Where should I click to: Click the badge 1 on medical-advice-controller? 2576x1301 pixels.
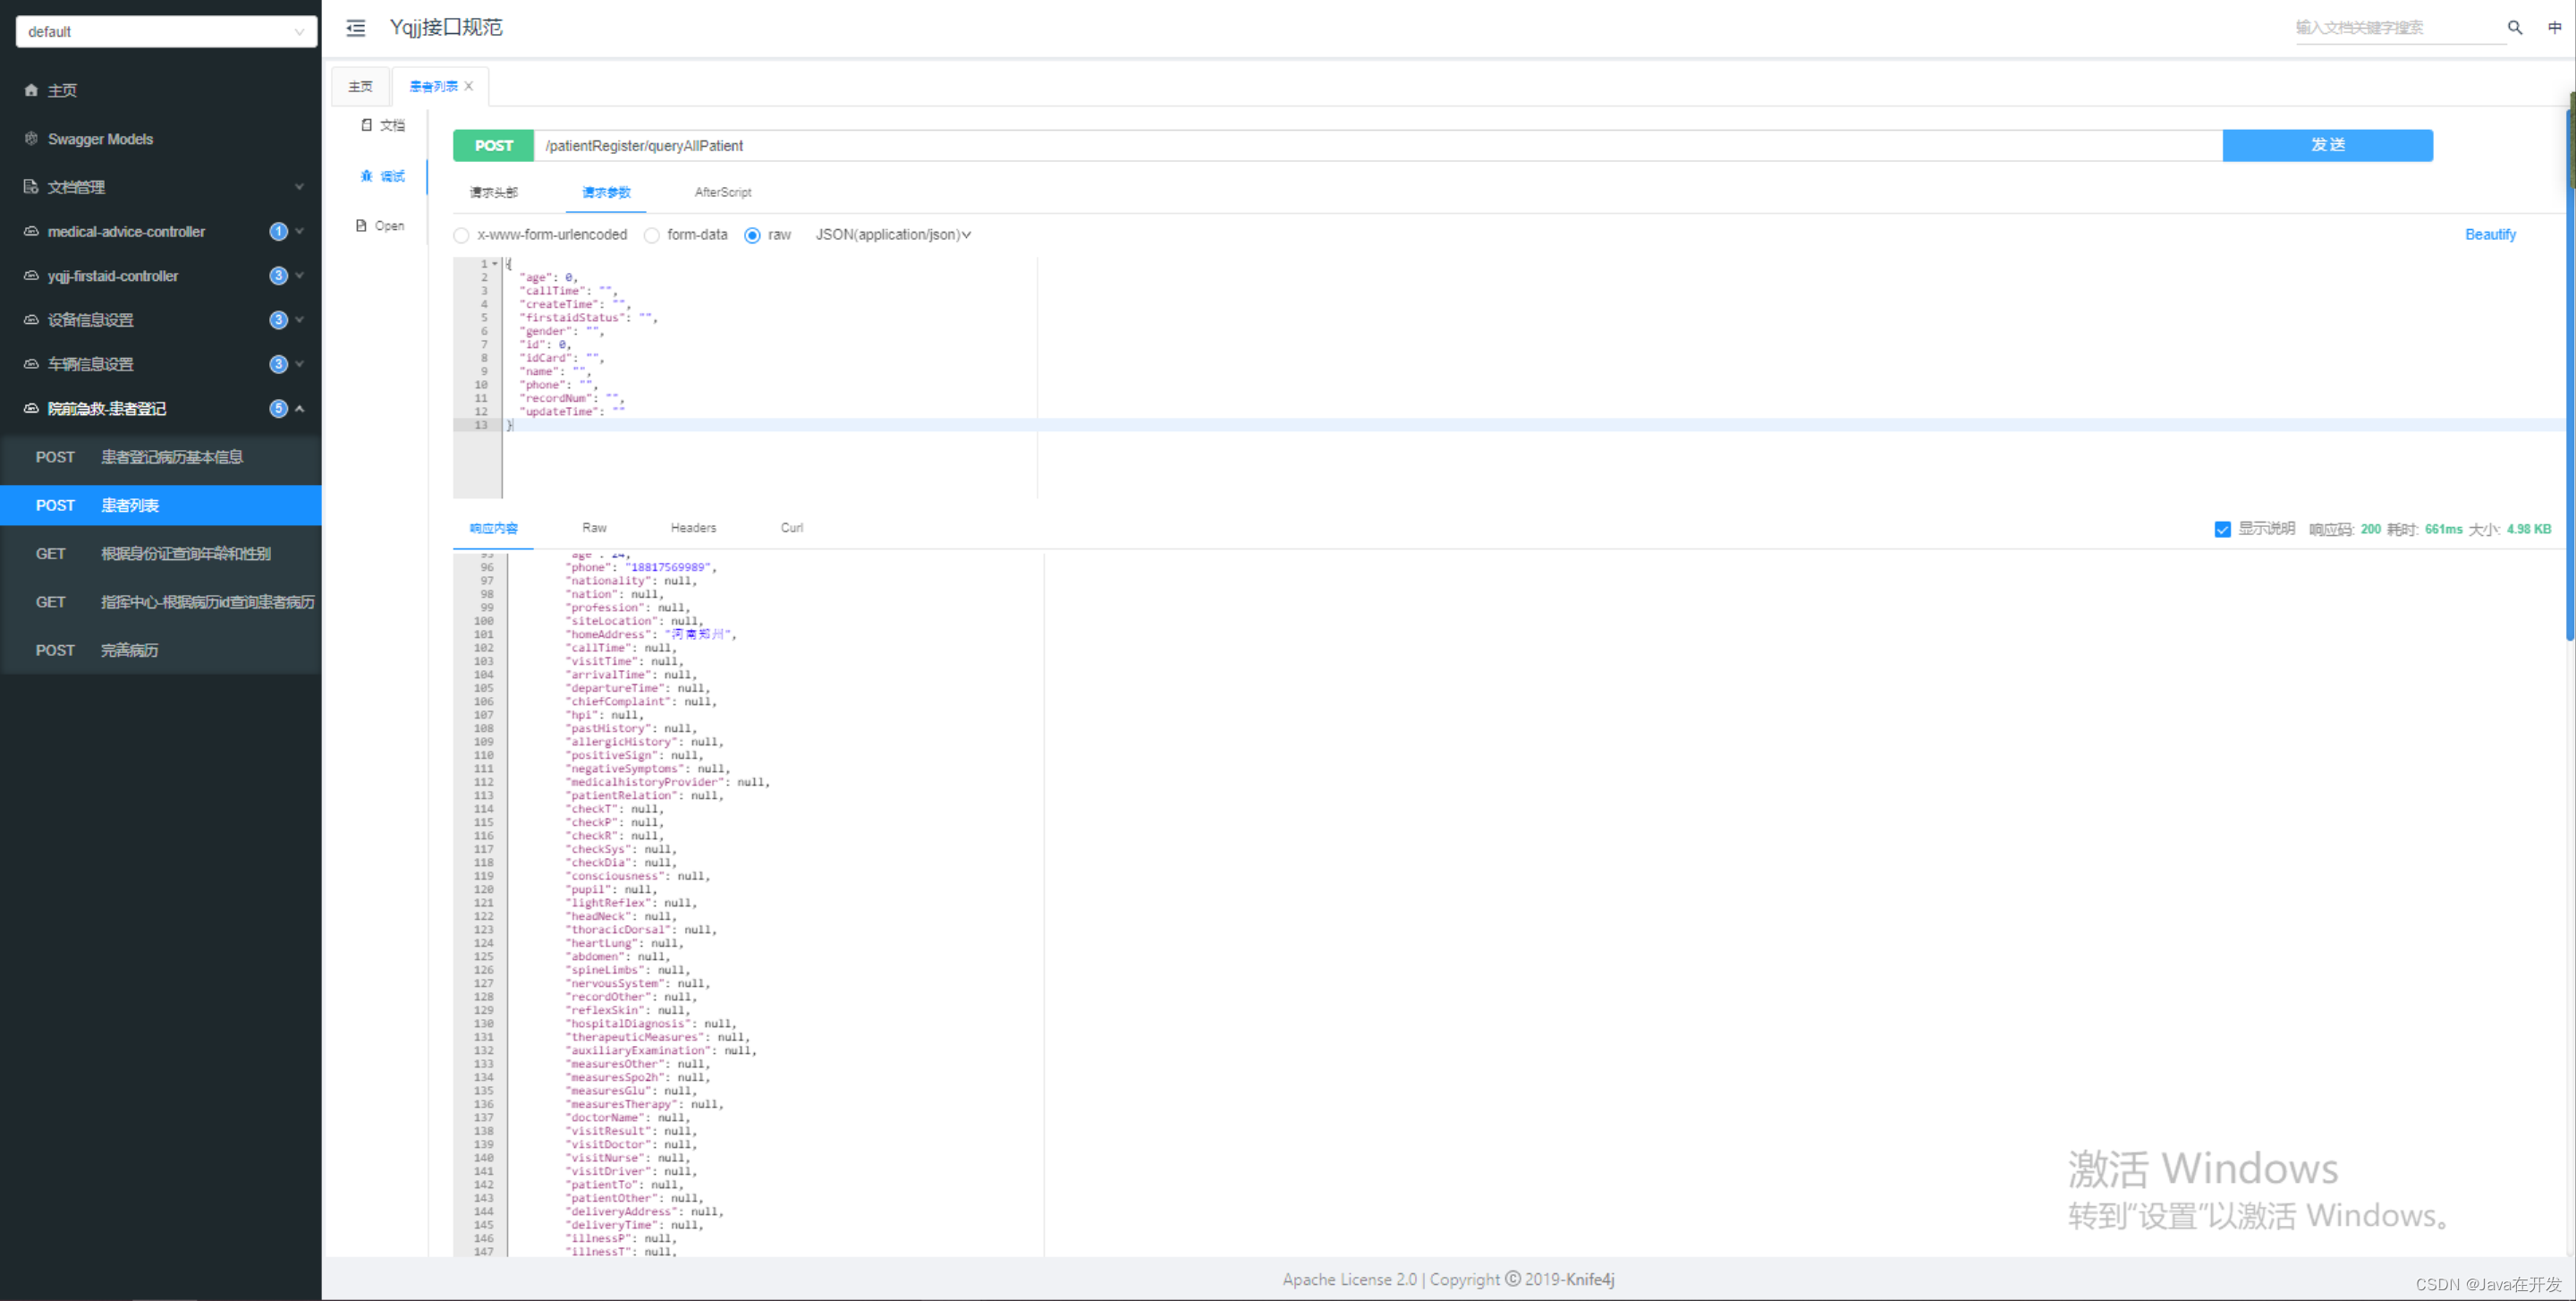coord(279,232)
